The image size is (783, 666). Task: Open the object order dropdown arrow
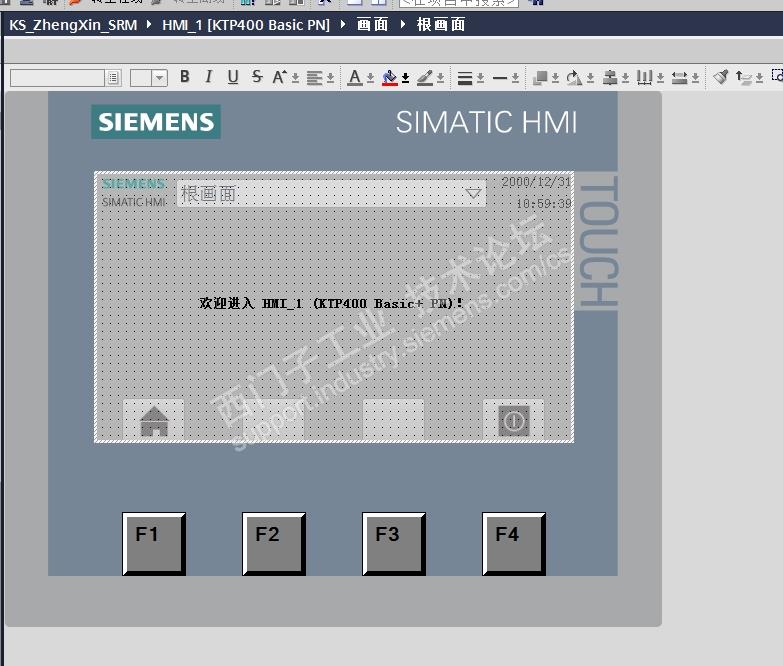(555, 78)
